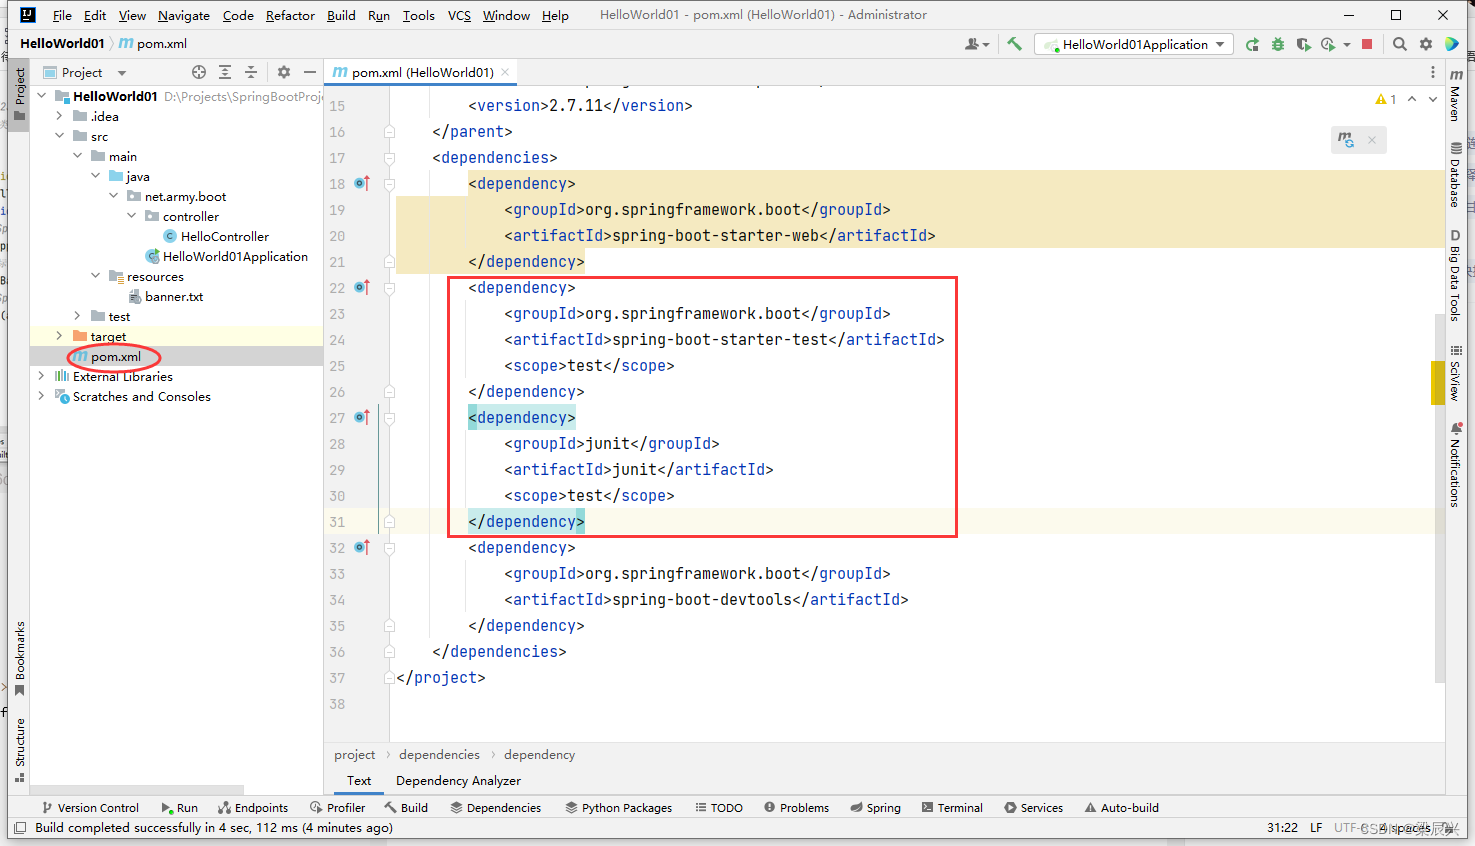This screenshot has width=1475, height=846.
Task: Switch to the Dependency Analyzer tab
Action: coord(458,781)
